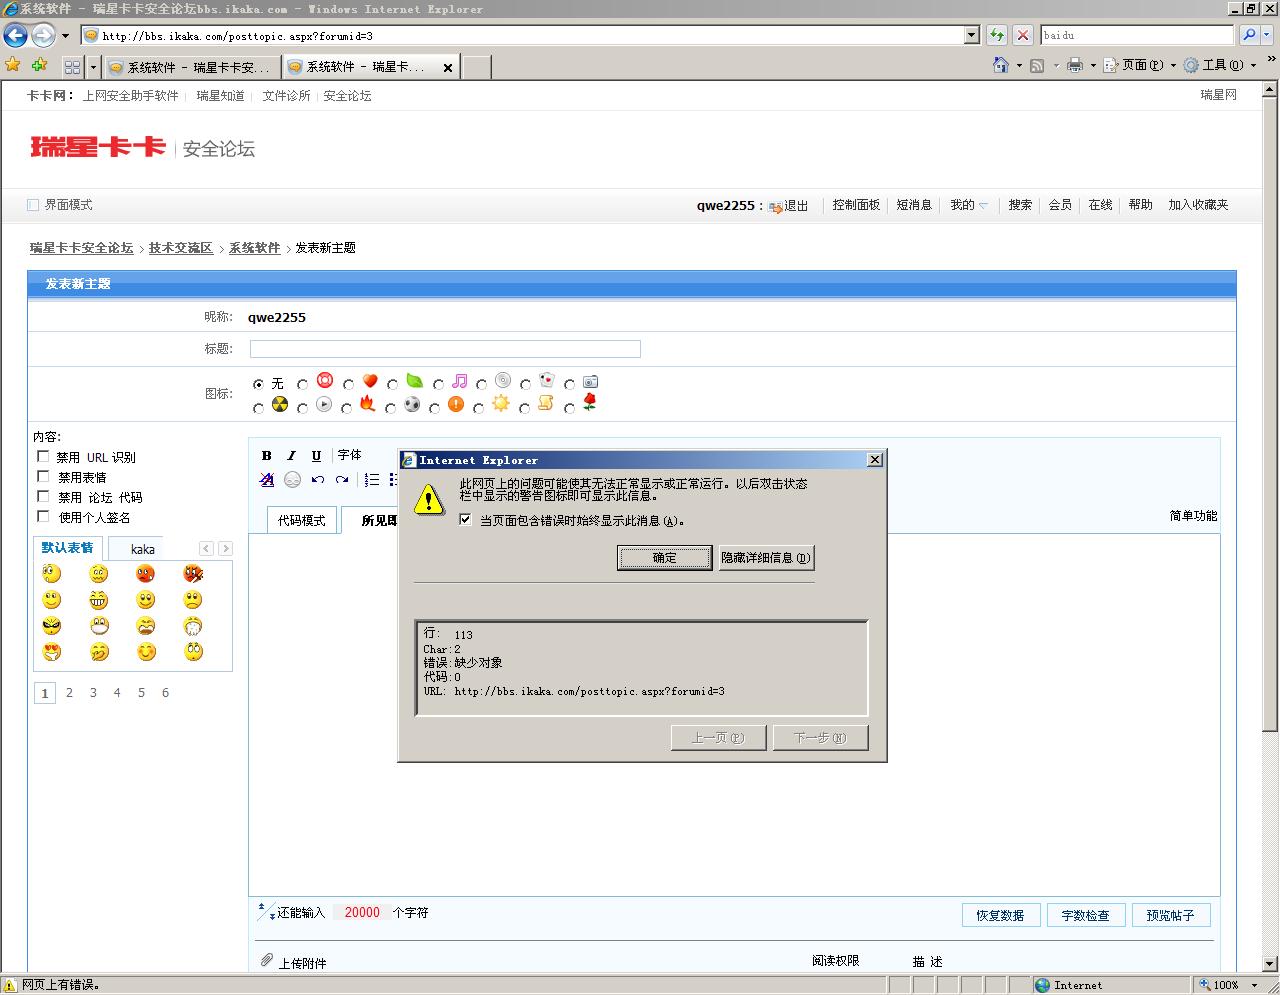Stop loading with the red X button
The width and height of the screenshot is (1280, 995).
point(1023,35)
